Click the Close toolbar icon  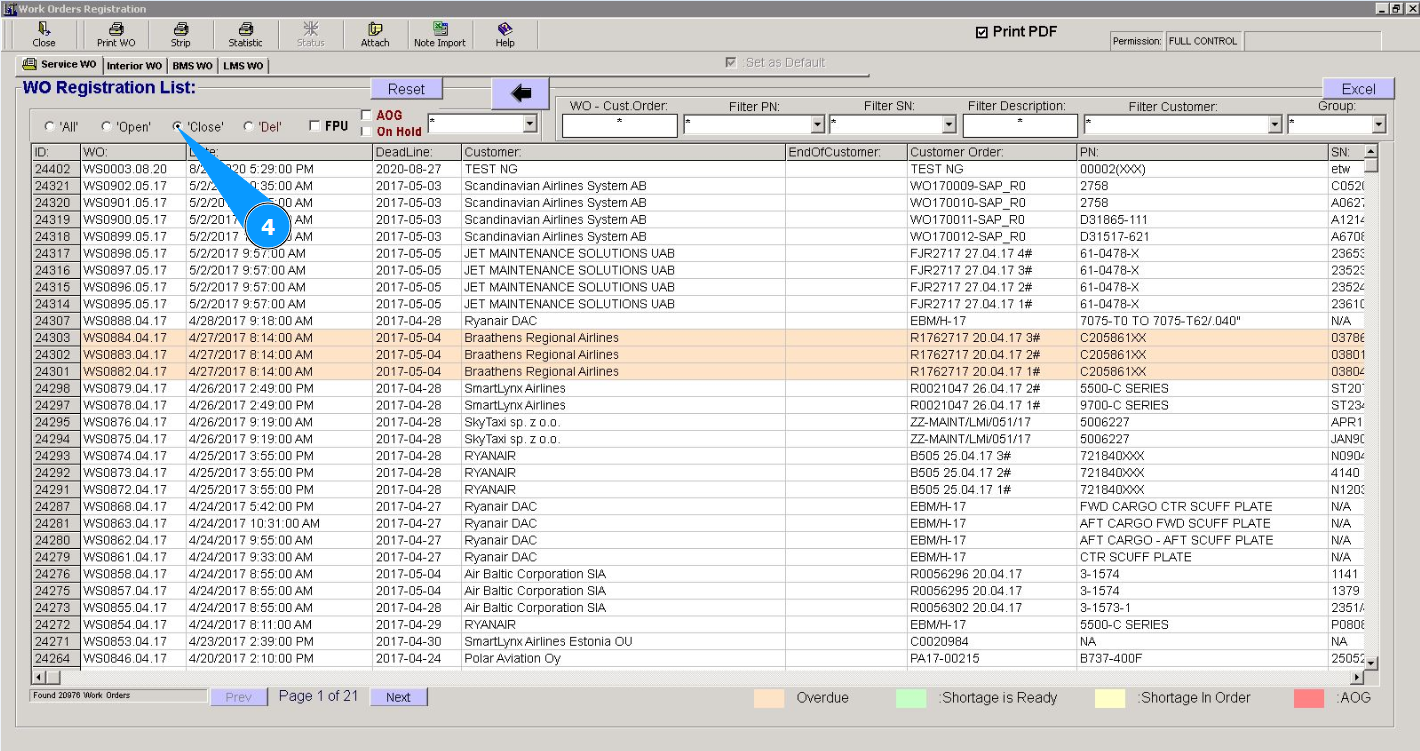(x=44, y=35)
